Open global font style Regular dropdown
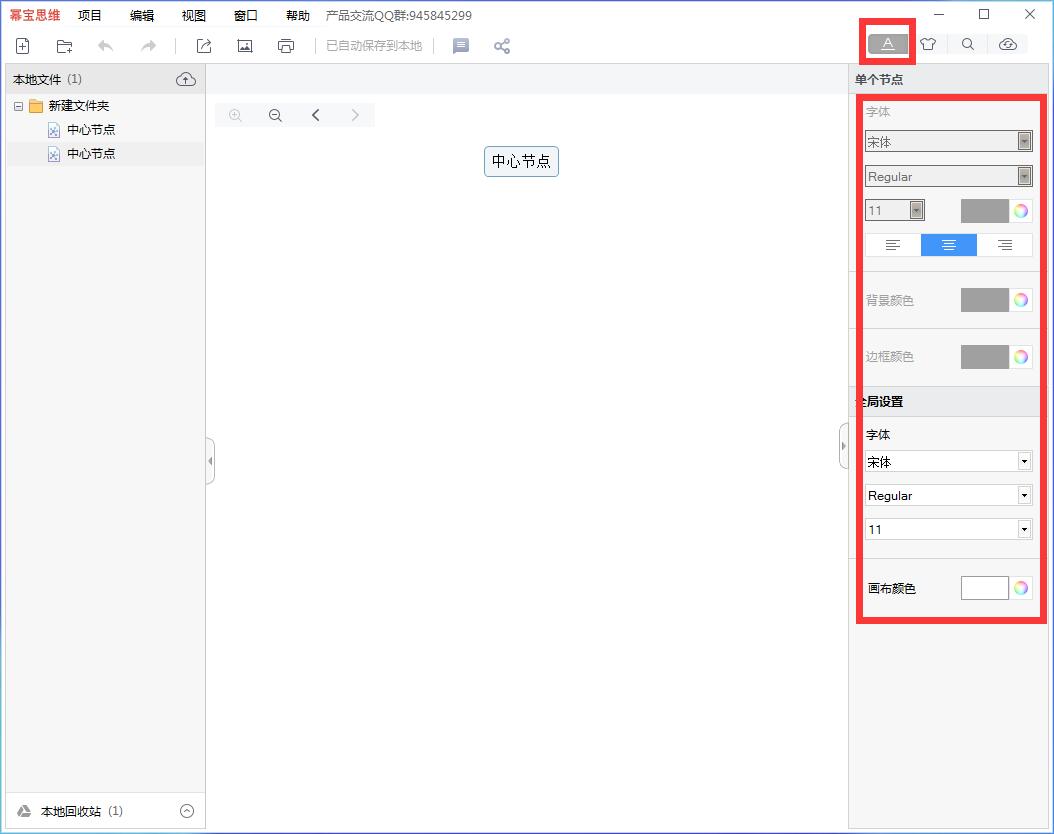The width and height of the screenshot is (1054, 834). coord(948,496)
